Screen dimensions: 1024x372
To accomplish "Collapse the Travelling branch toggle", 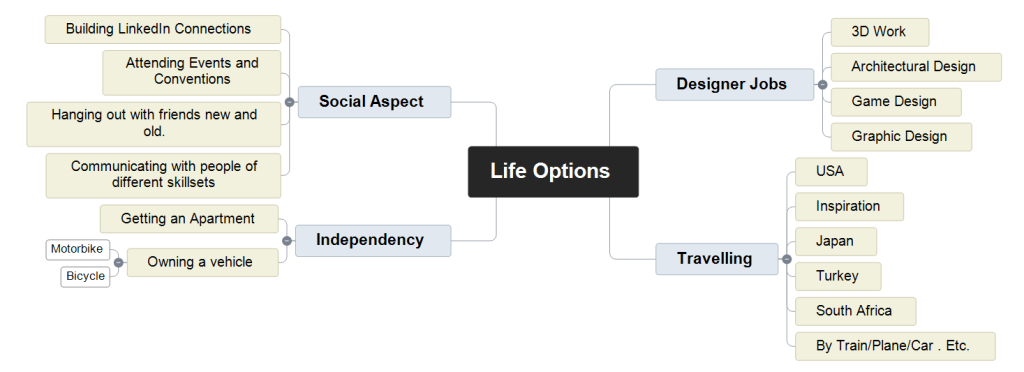I will [x=786, y=259].
